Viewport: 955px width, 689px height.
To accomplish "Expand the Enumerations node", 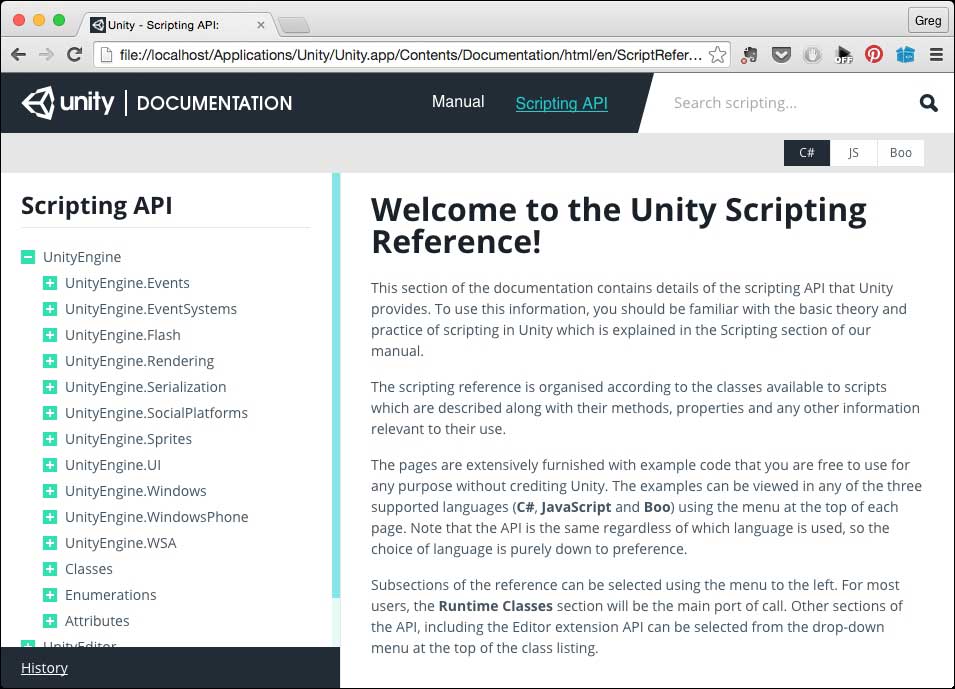I will point(50,595).
